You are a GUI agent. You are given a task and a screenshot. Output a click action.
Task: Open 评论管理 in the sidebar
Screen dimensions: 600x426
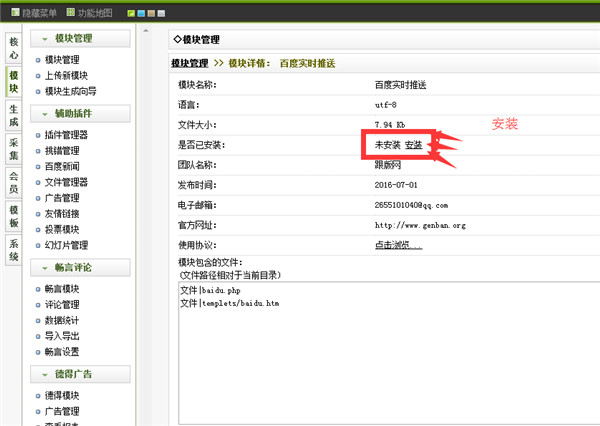click(x=62, y=304)
